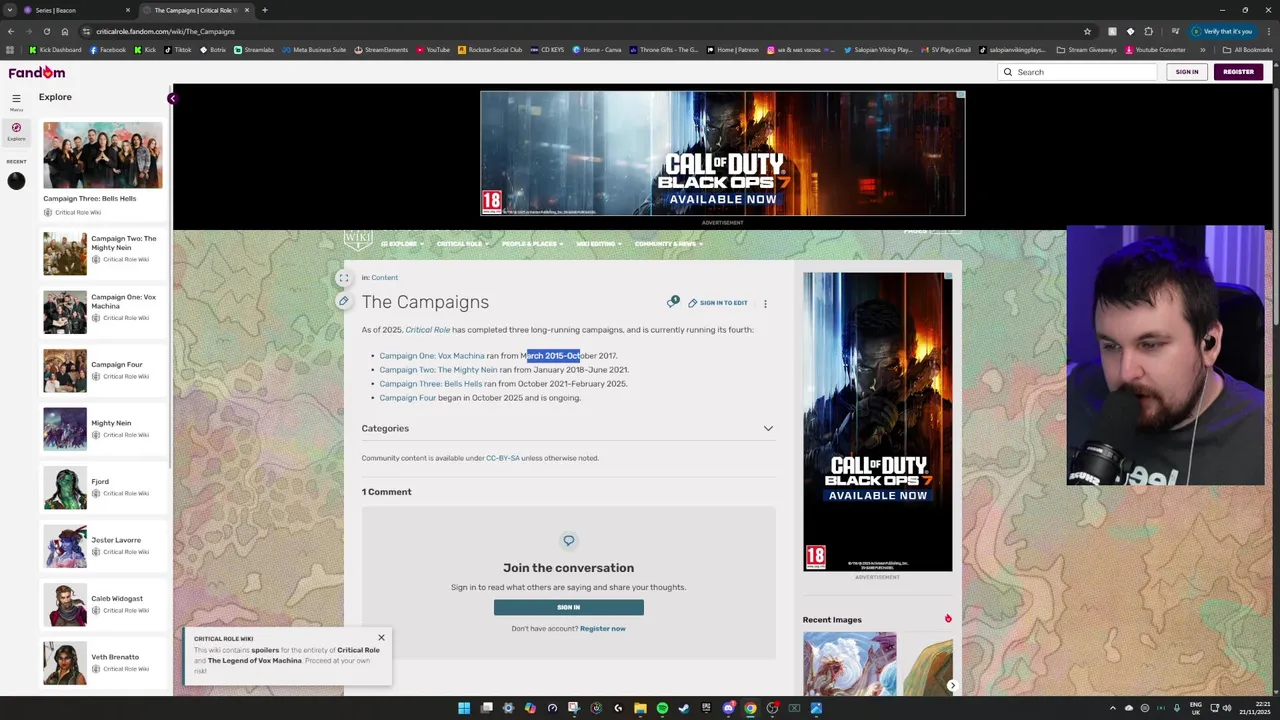Advance the Recent Images carousel arrow

(952, 685)
